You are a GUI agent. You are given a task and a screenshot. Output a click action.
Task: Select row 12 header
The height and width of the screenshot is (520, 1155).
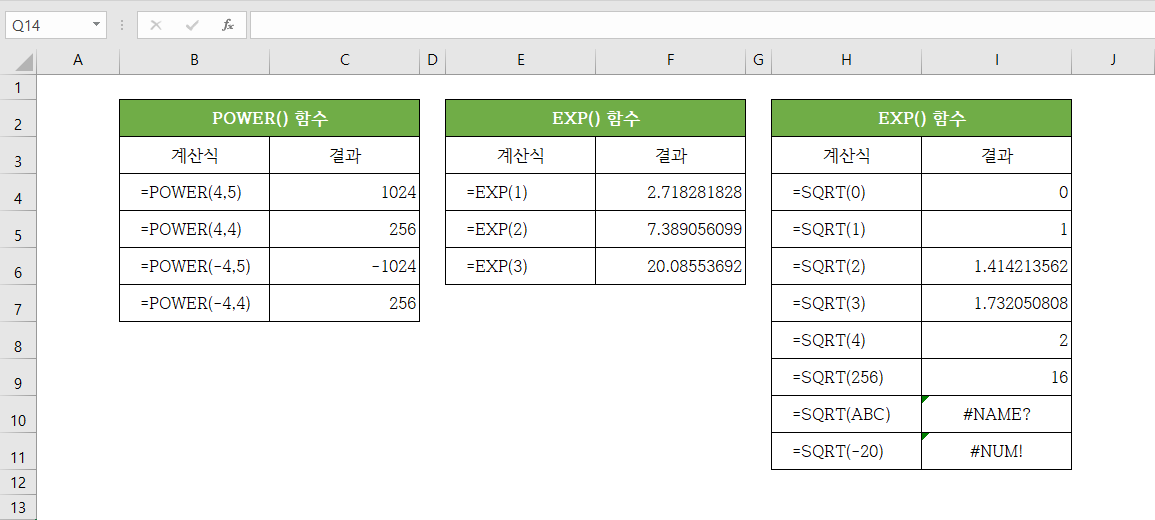18,482
